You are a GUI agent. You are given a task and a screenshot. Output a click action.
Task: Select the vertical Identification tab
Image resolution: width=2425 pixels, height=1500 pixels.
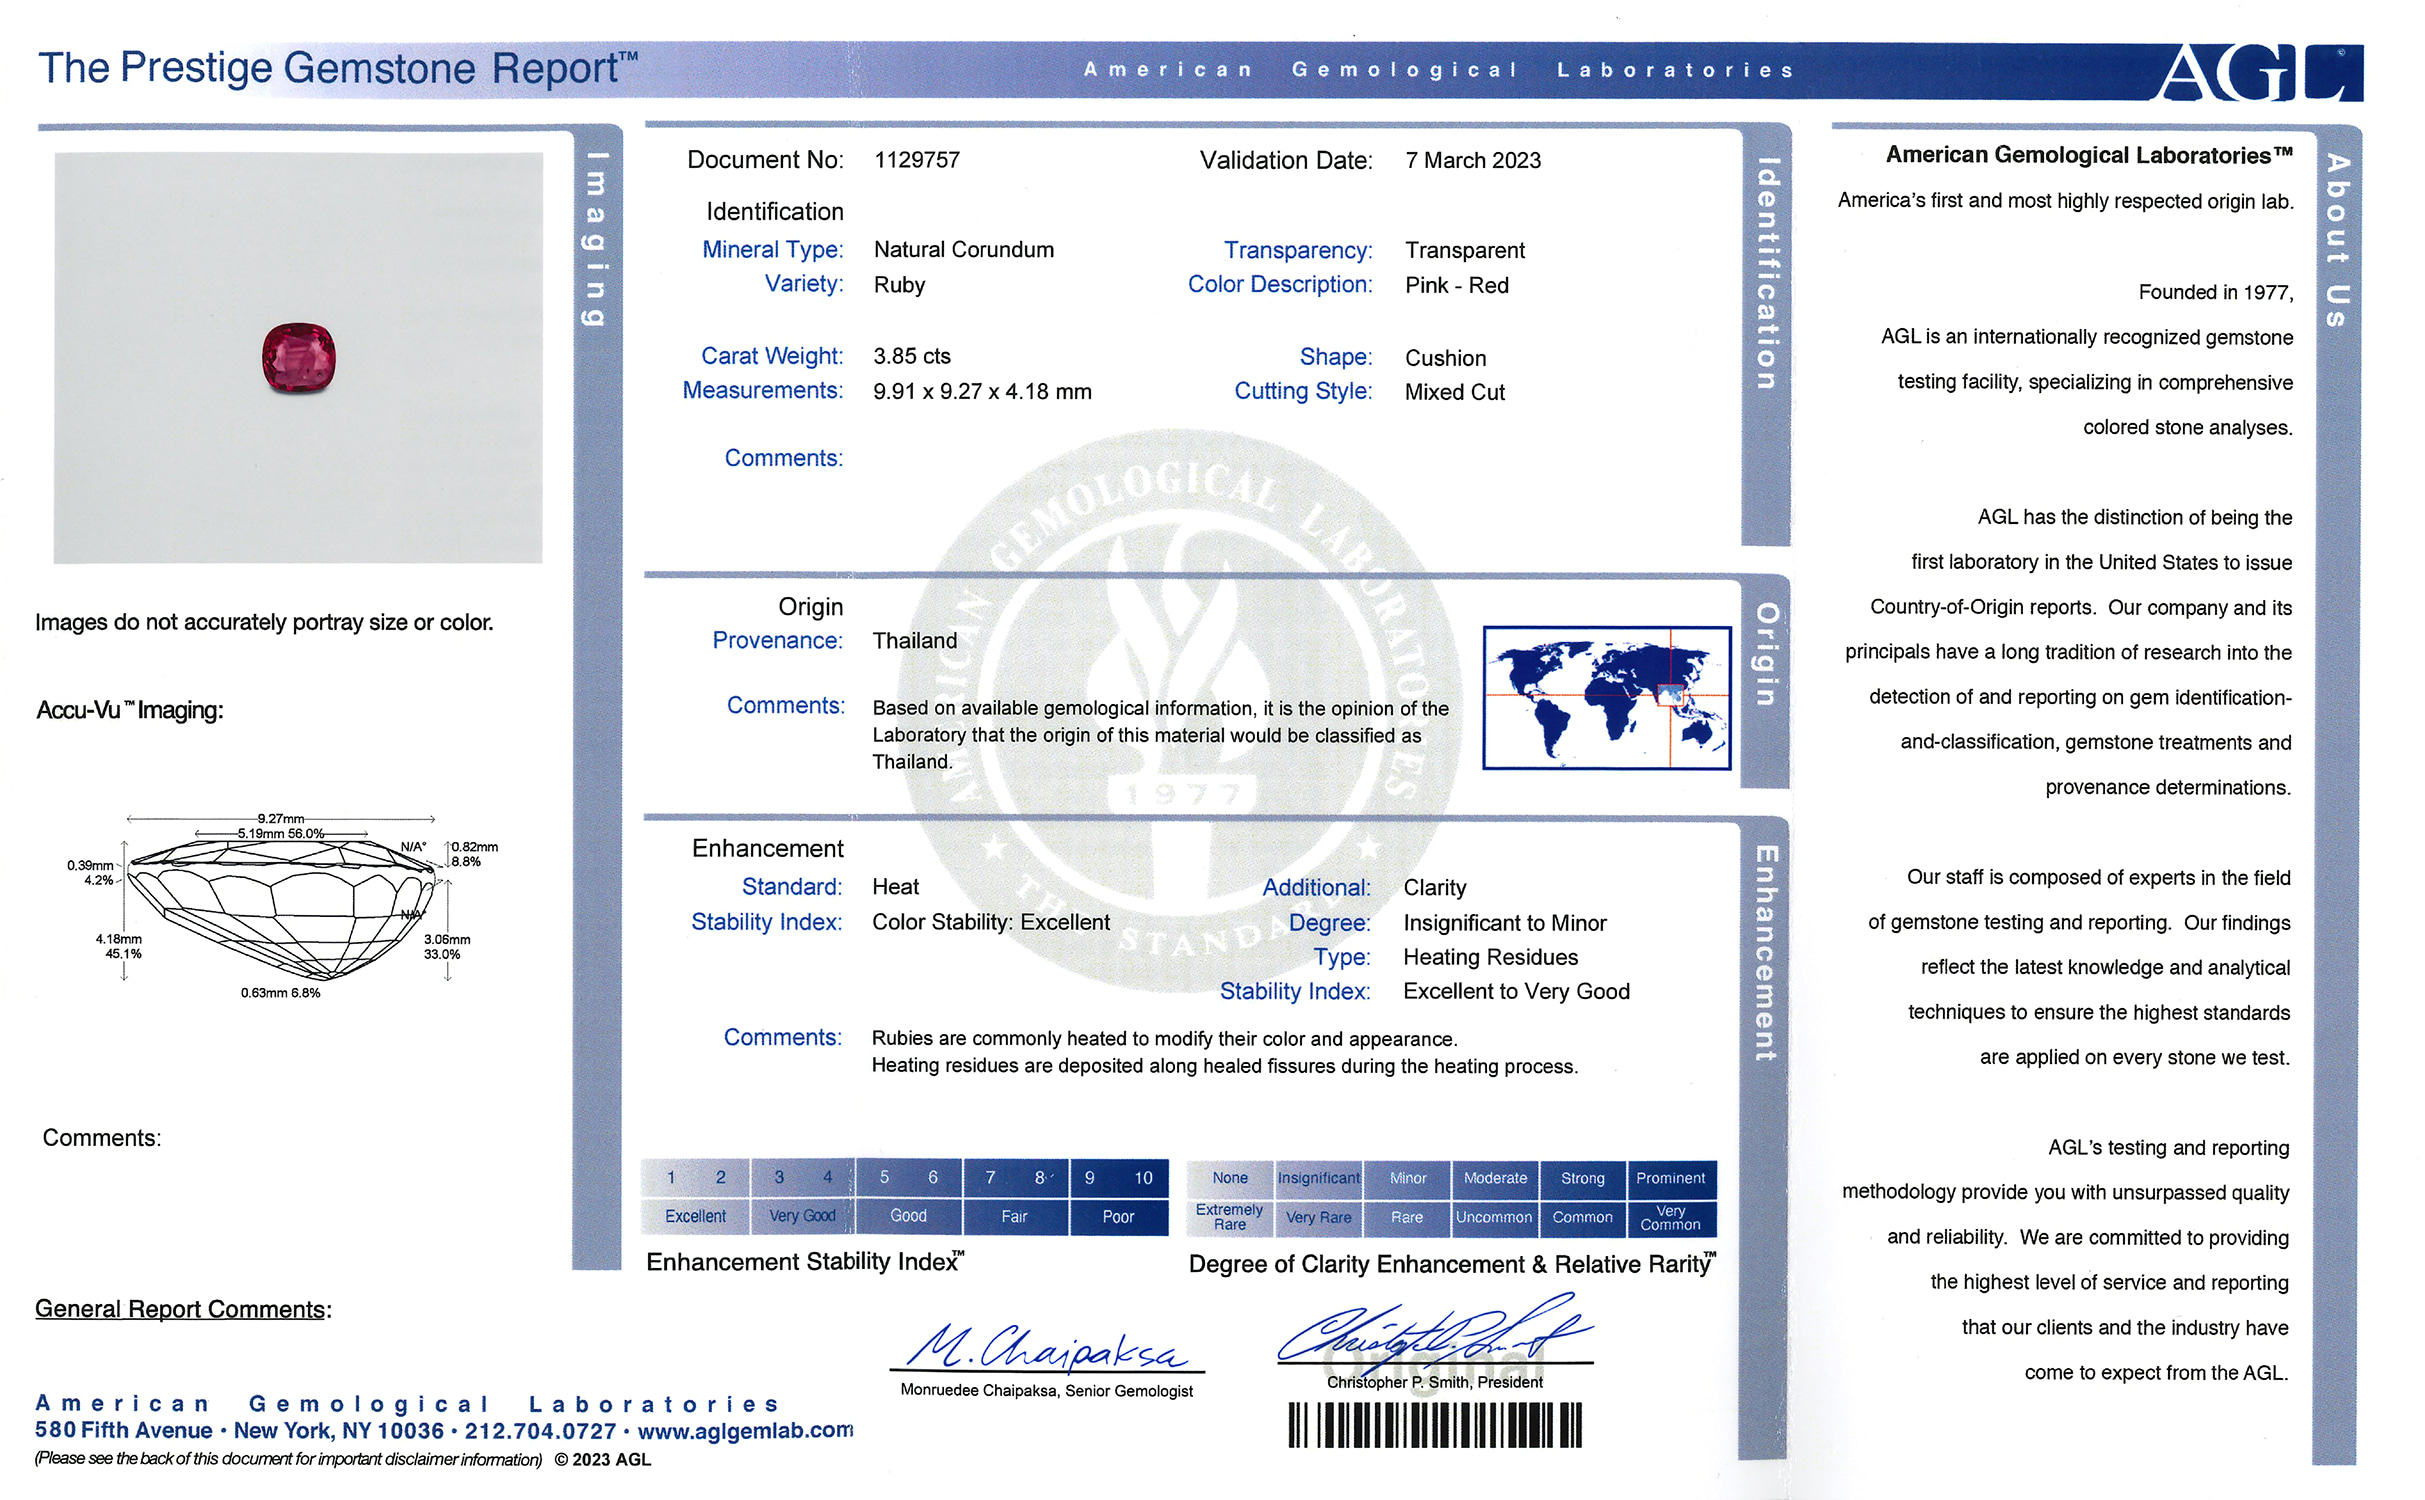1766,275
